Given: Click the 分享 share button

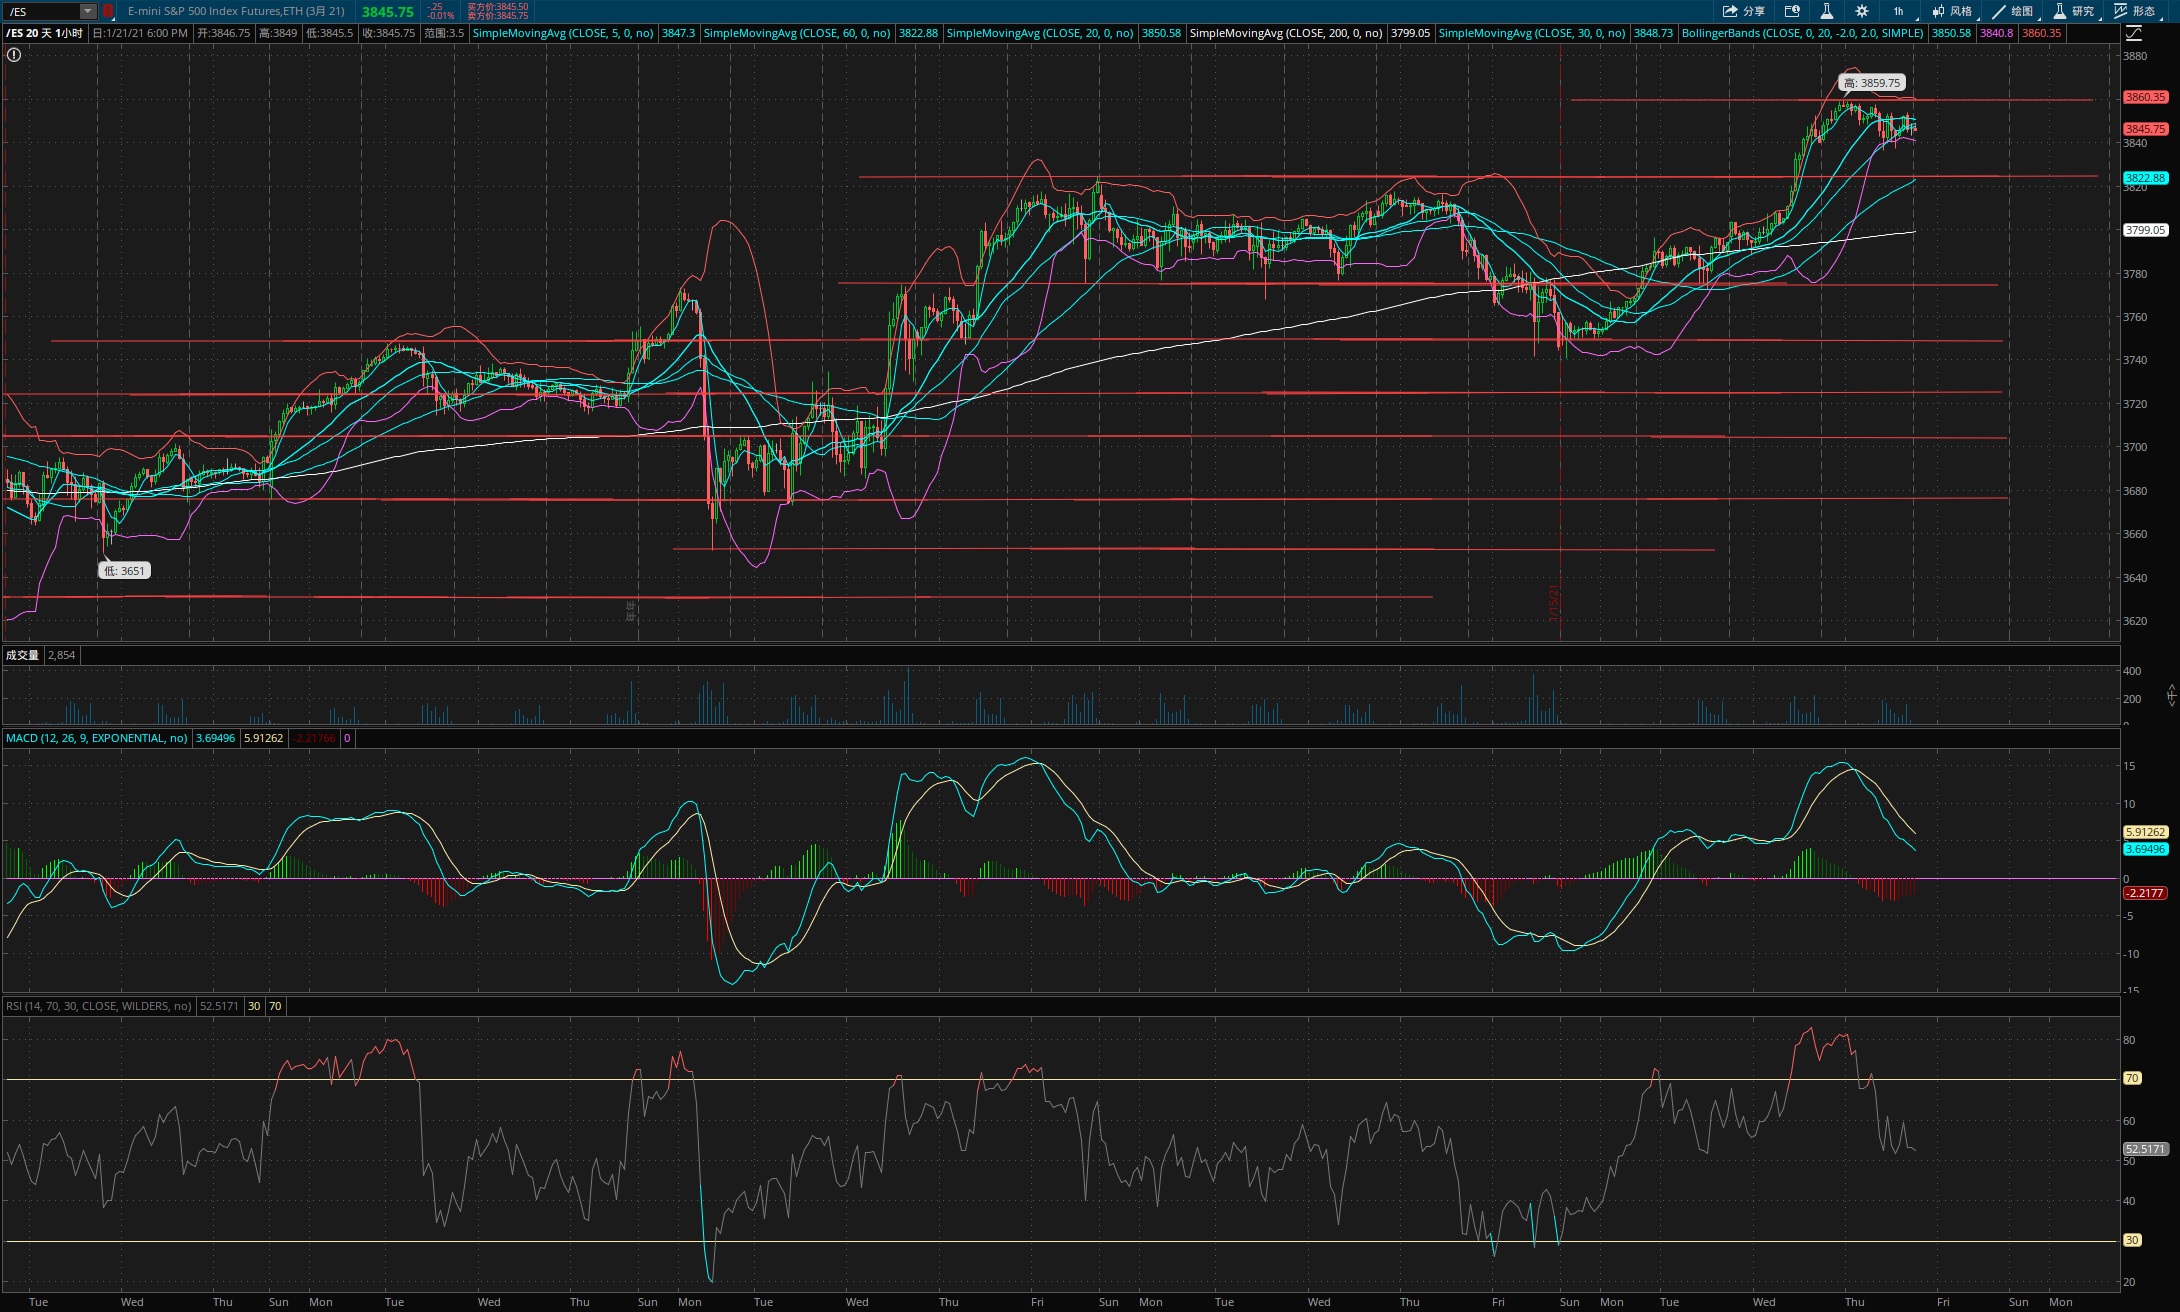Looking at the screenshot, I should [1744, 11].
